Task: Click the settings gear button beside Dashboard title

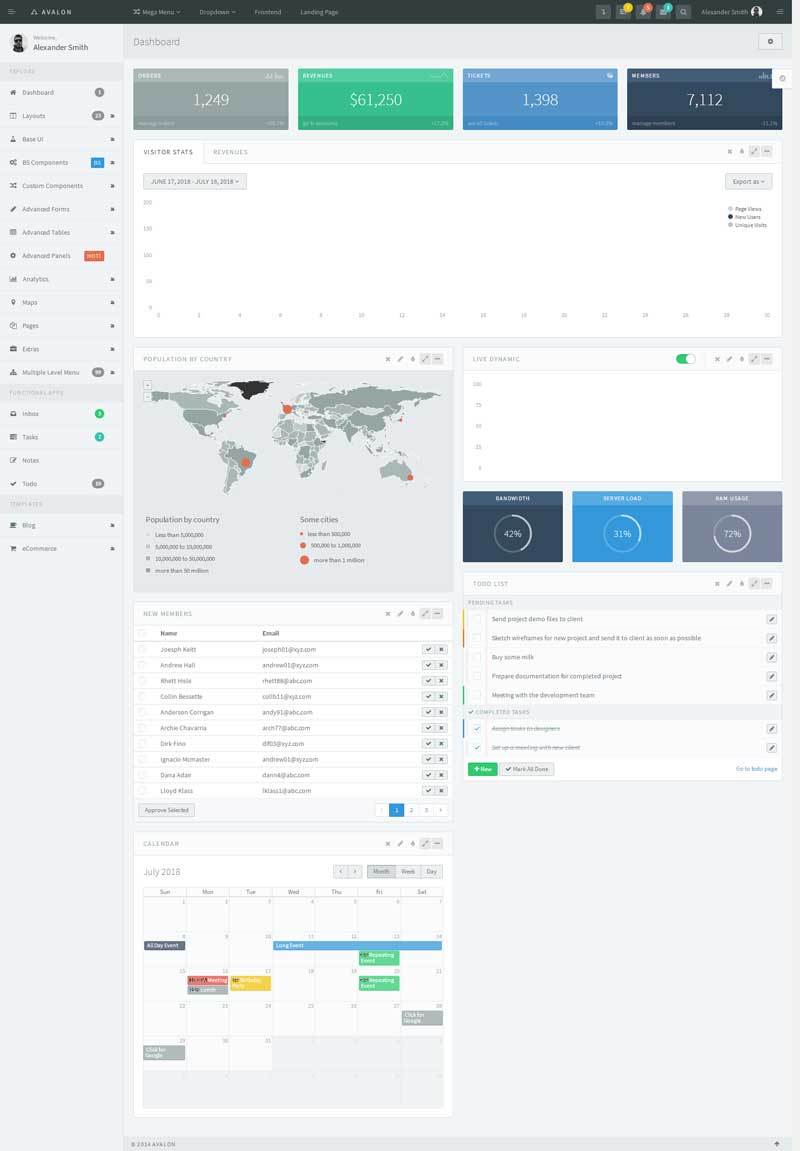Action: [x=769, y=41]
